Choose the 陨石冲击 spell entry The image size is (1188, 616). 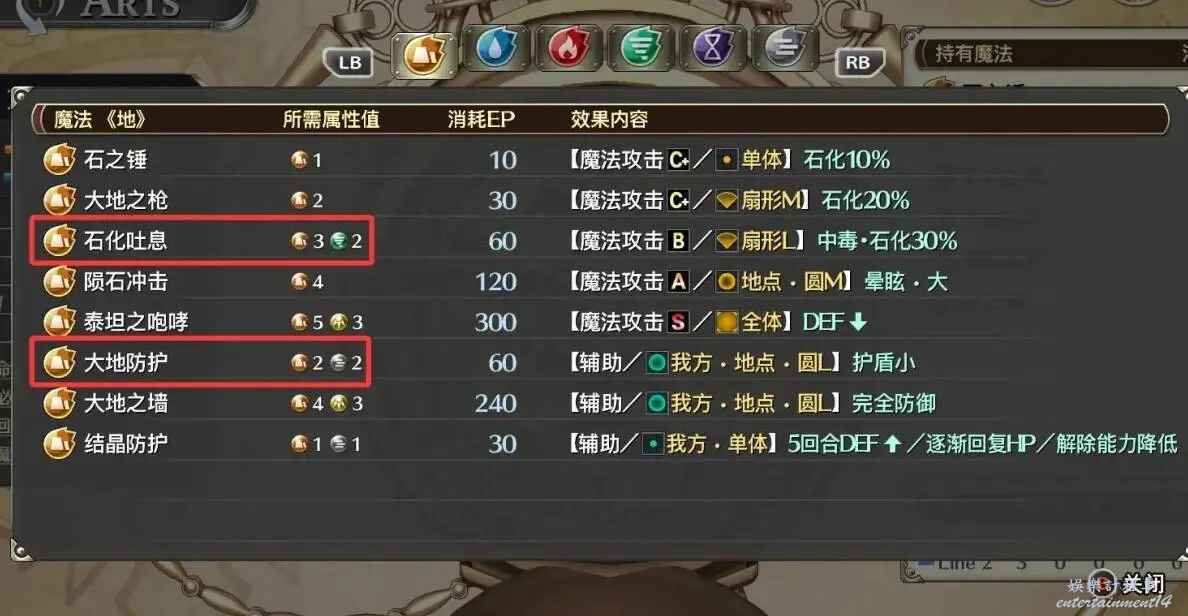tap(599, 282)
